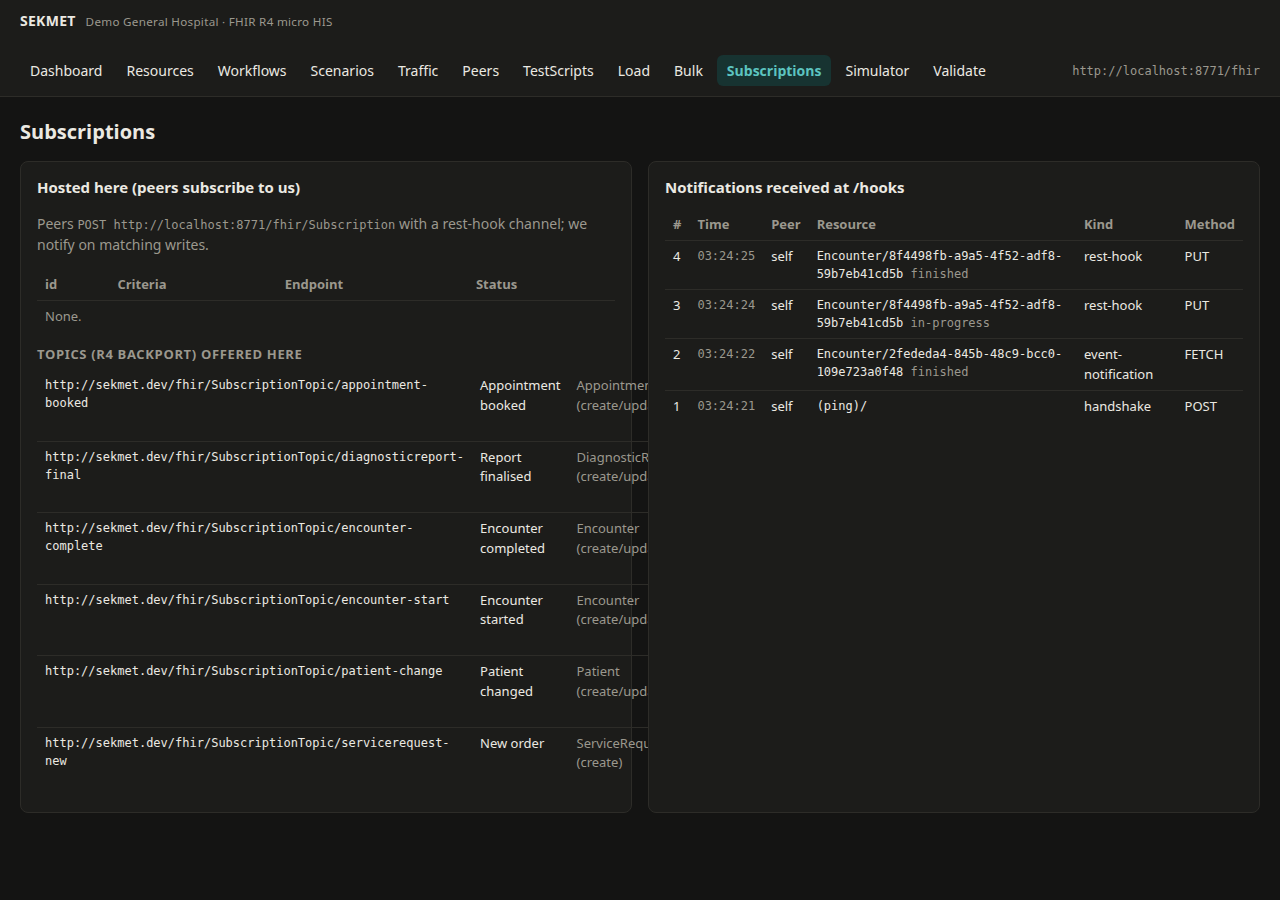Select the Traffic tab
1280x900 pixels.
pyautogui.click(x=418, y=71)
